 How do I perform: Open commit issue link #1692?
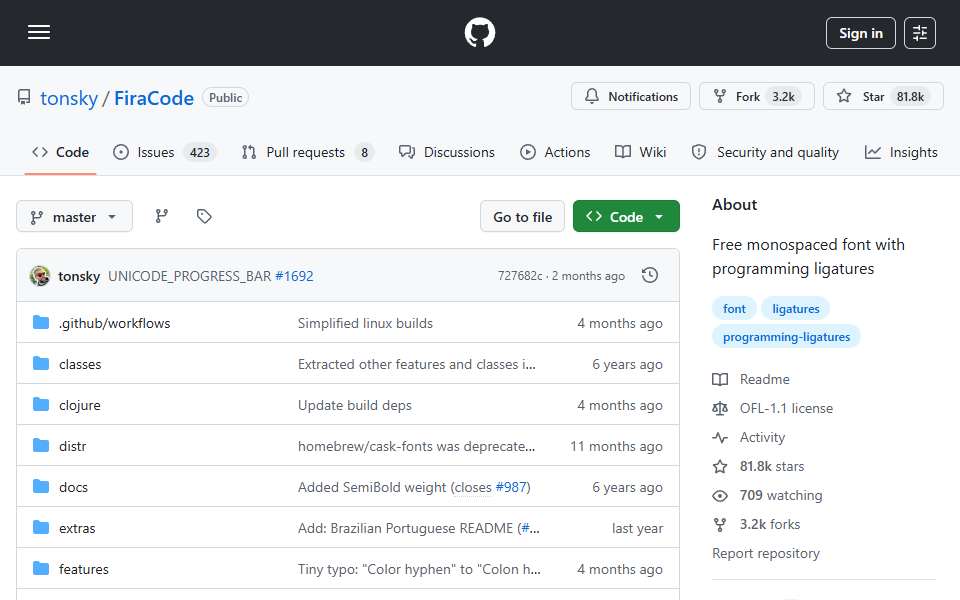coord(294,276)
